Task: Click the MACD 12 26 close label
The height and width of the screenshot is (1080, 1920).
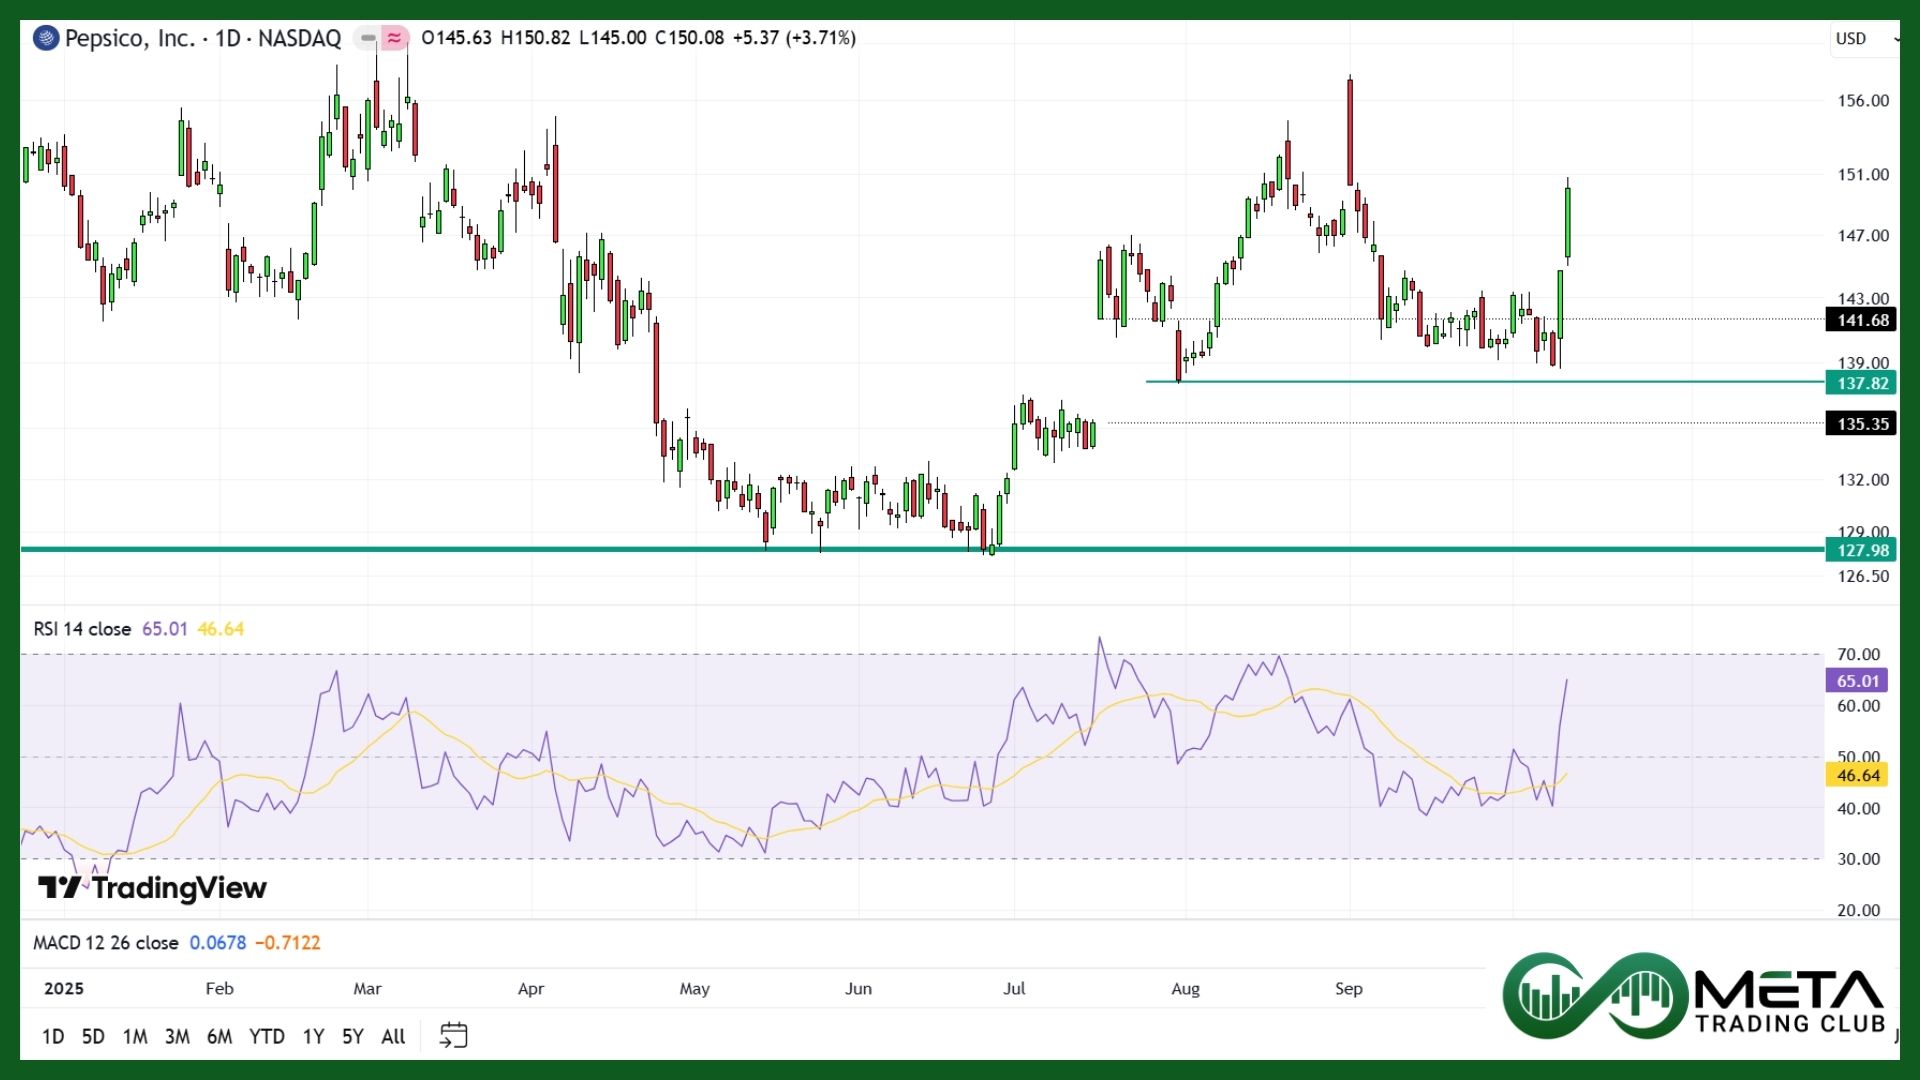Action: (105, 943)
